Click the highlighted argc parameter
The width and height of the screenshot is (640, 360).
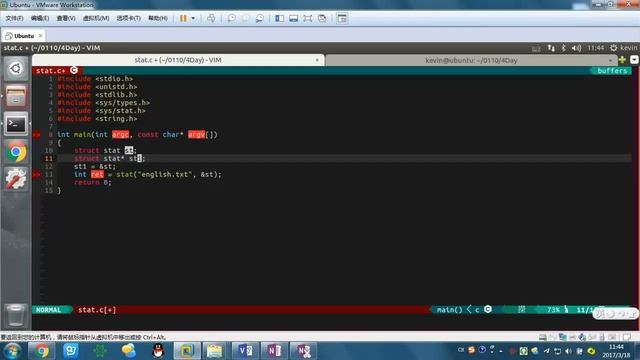(x=120, y=135)
